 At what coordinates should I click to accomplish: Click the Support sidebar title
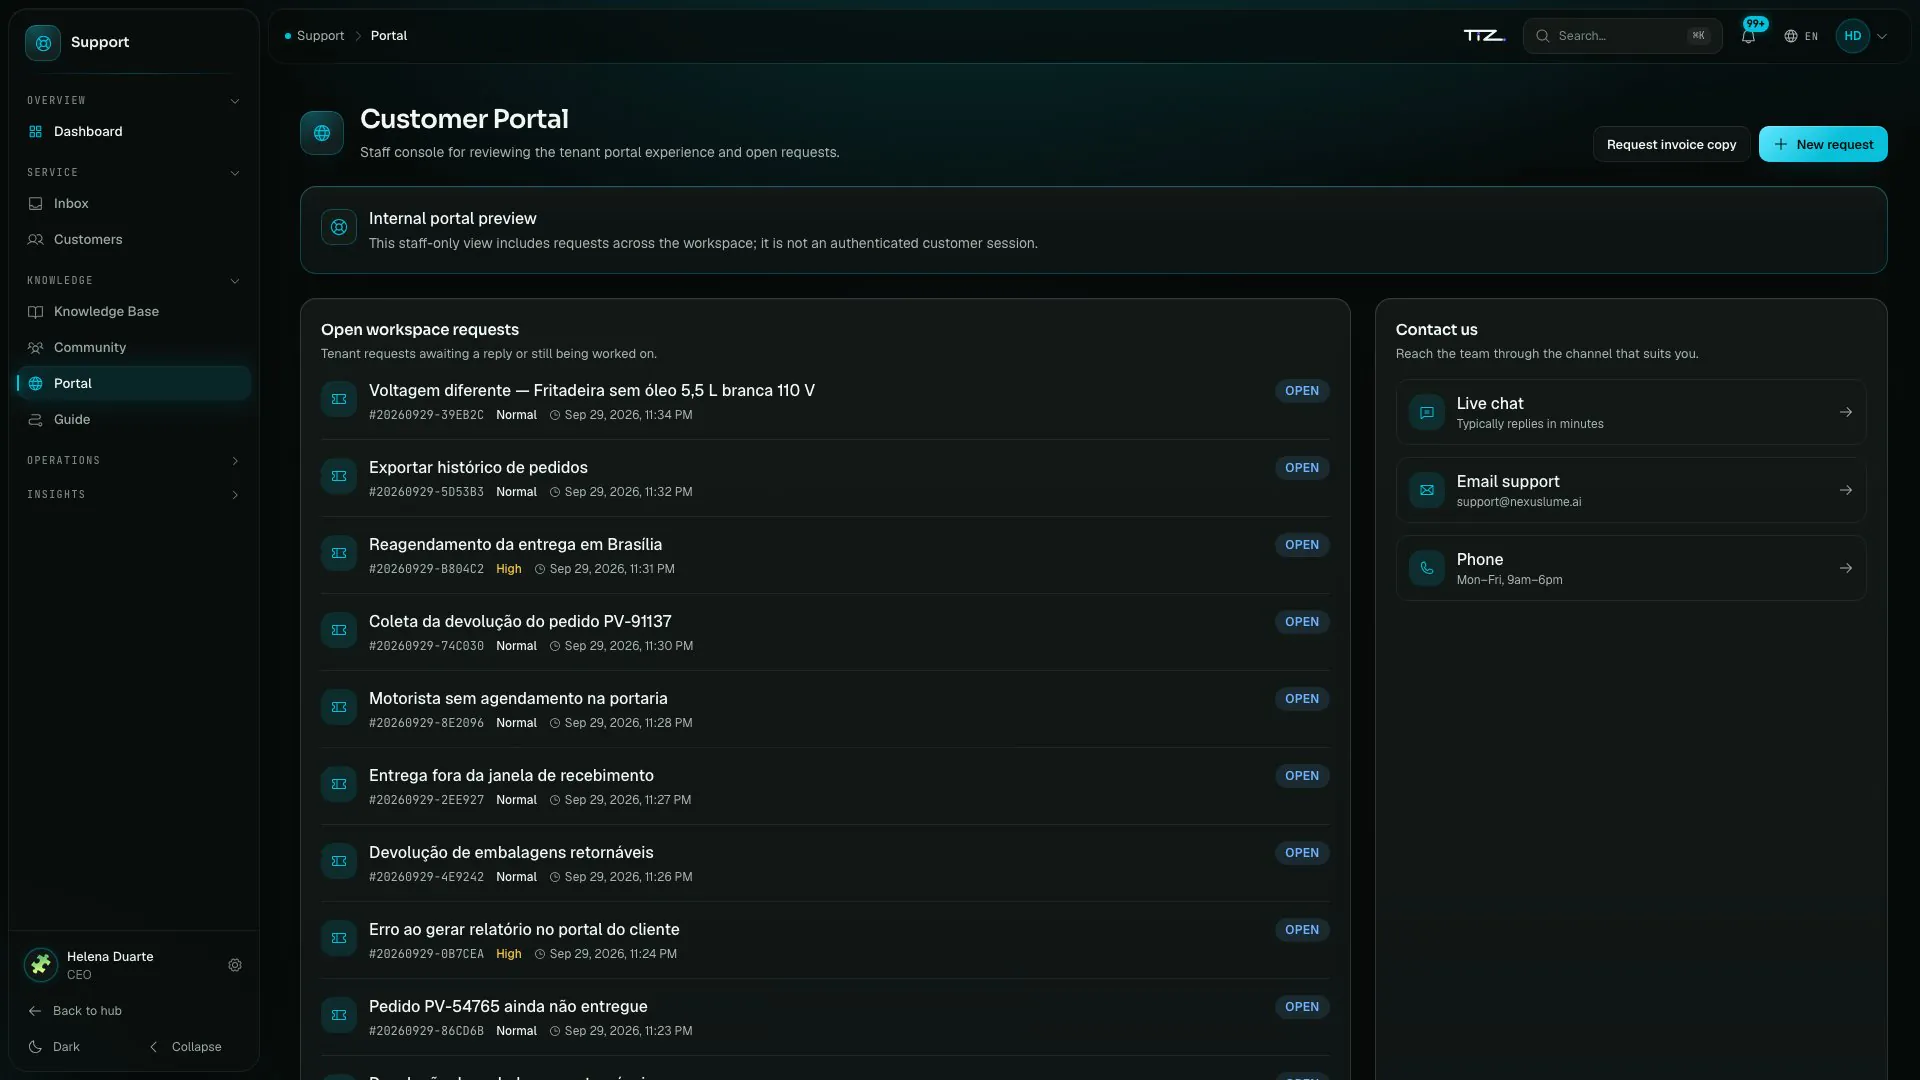tap(100, 42)
